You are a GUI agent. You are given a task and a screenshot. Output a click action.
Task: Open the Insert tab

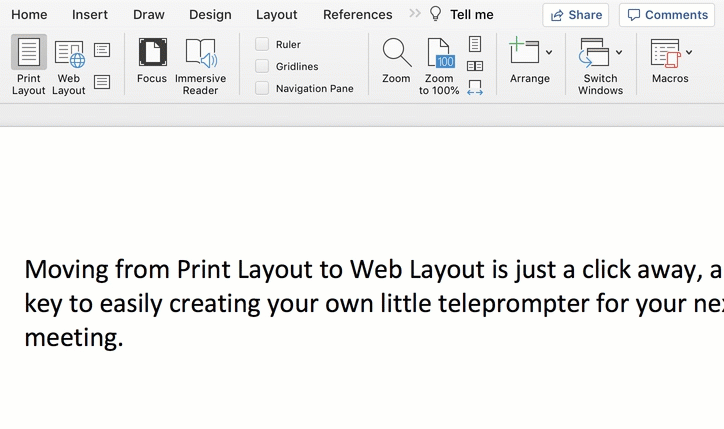coord(90,15)
